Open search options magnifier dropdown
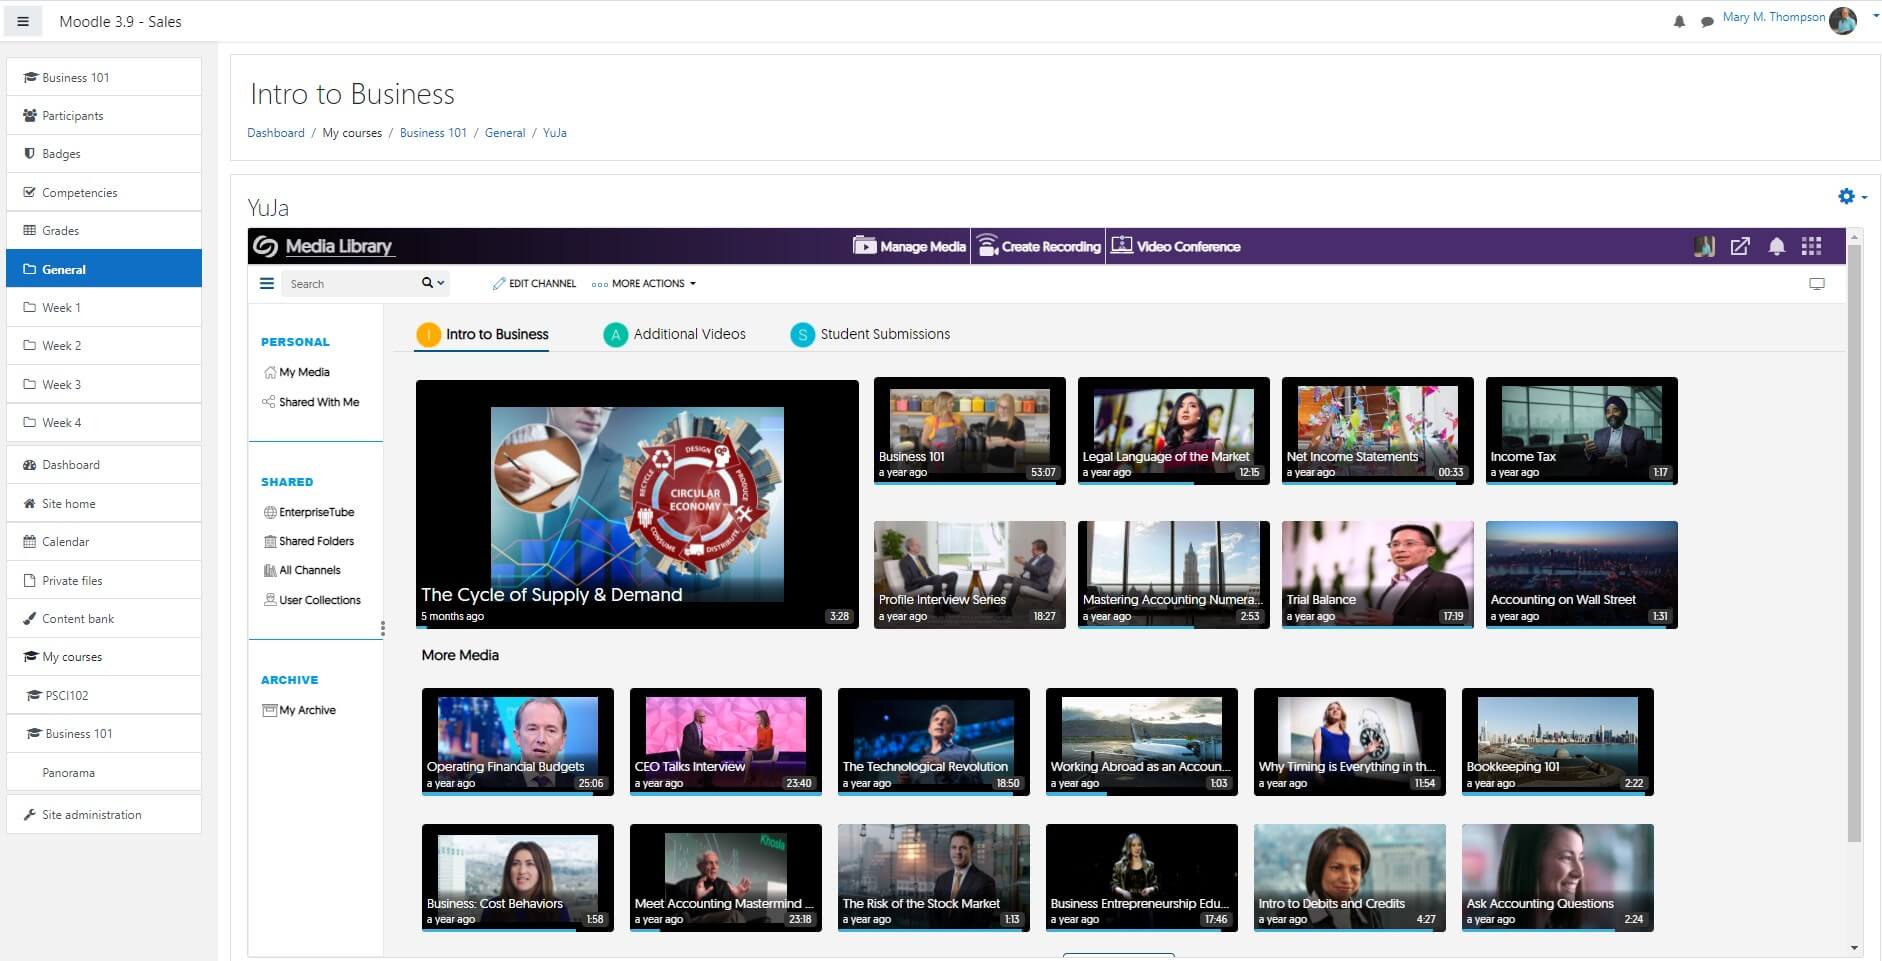The height and width of the screenshot is (961, 1882). coord(433,283)
